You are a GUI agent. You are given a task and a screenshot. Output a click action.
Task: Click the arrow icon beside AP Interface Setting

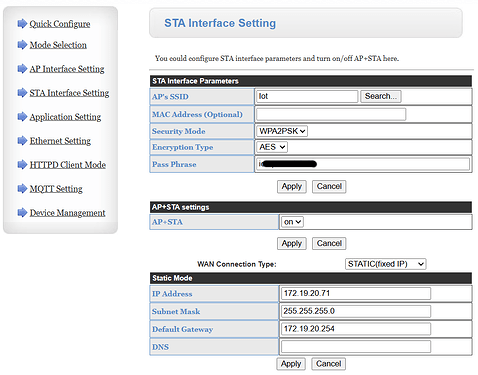[x=22, y=69]
